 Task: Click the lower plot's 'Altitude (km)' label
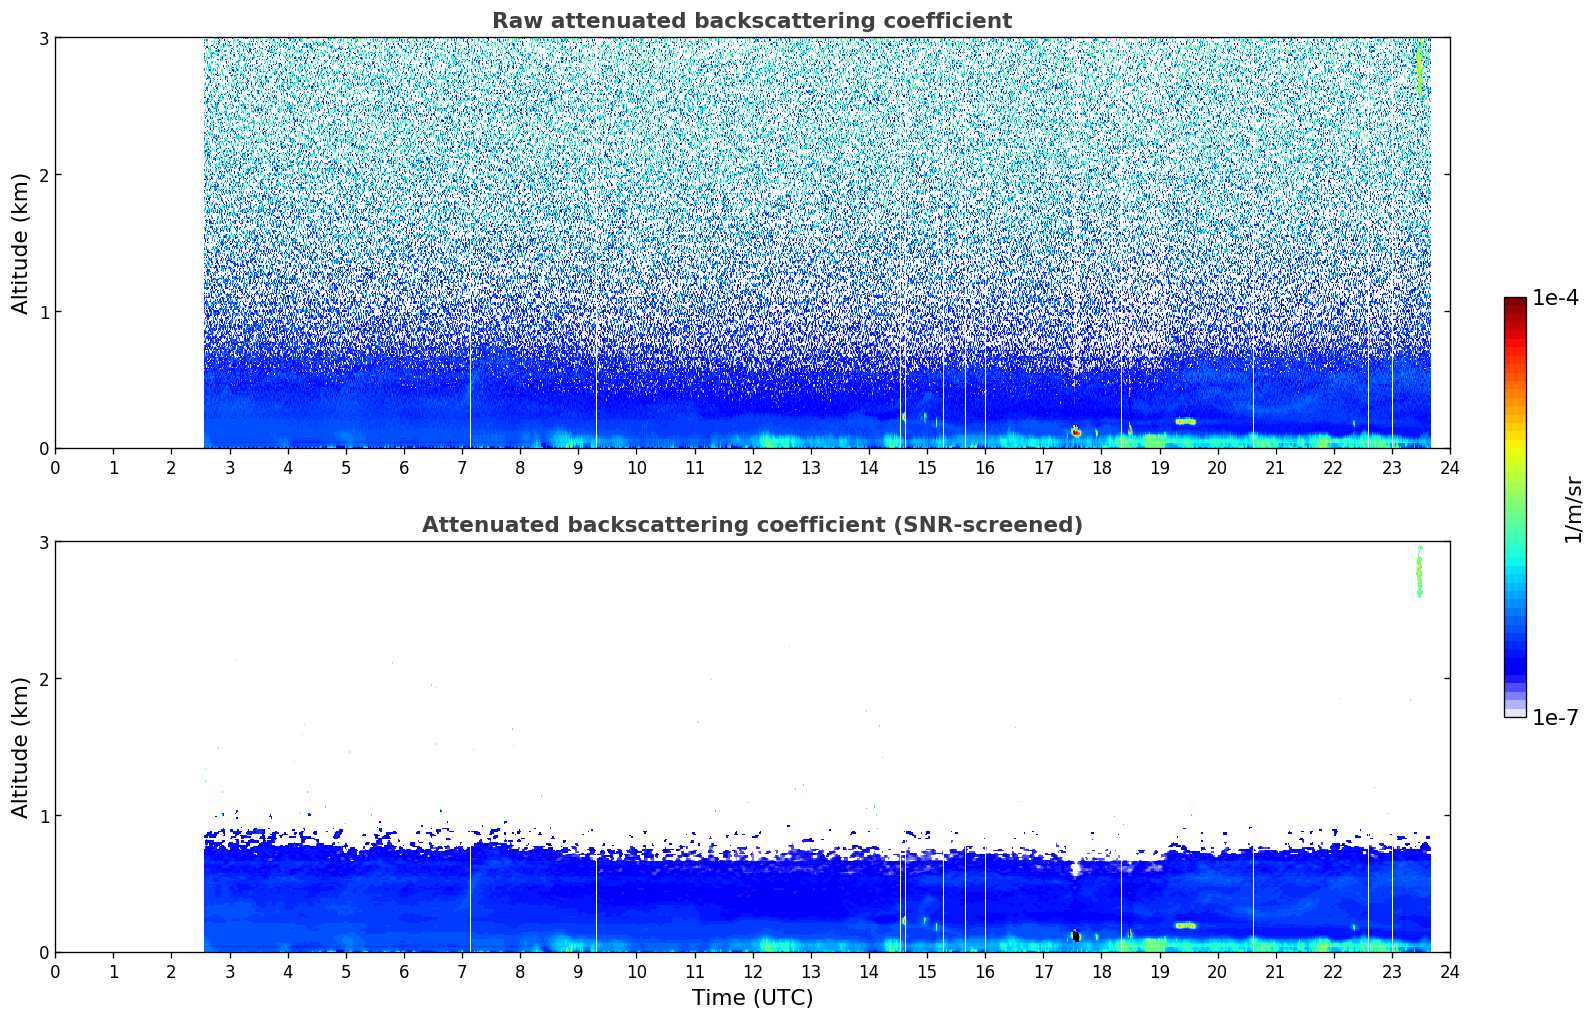(x=20, y=747)
